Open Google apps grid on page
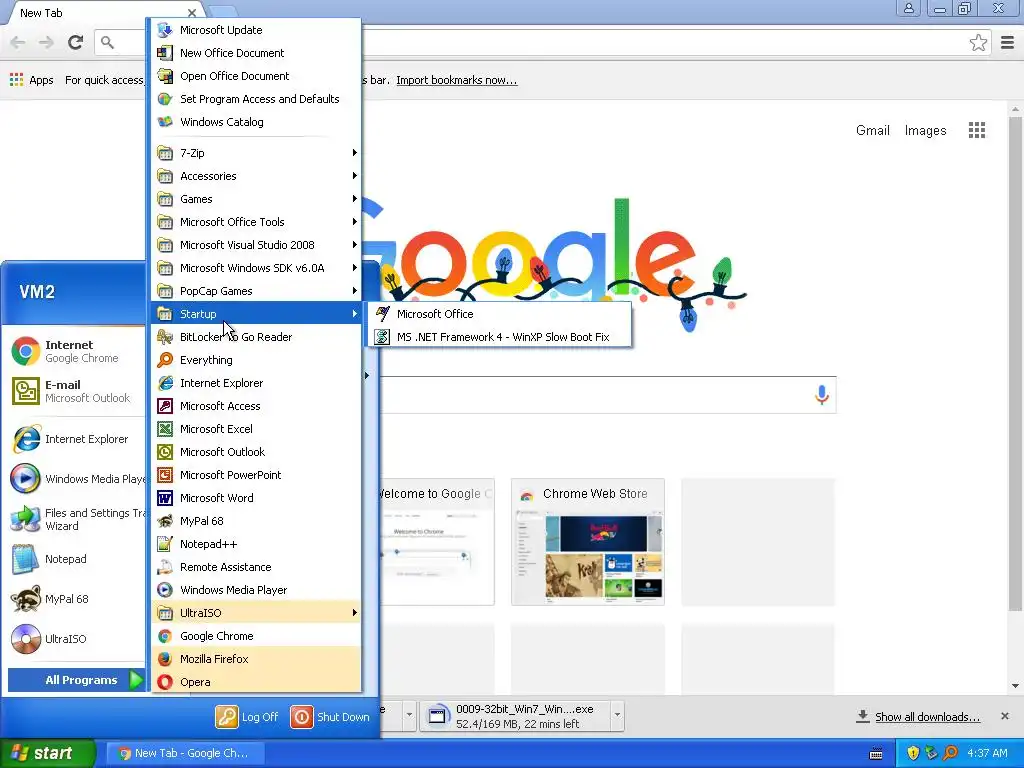1024x768 pixels. (x=976, y=131)
